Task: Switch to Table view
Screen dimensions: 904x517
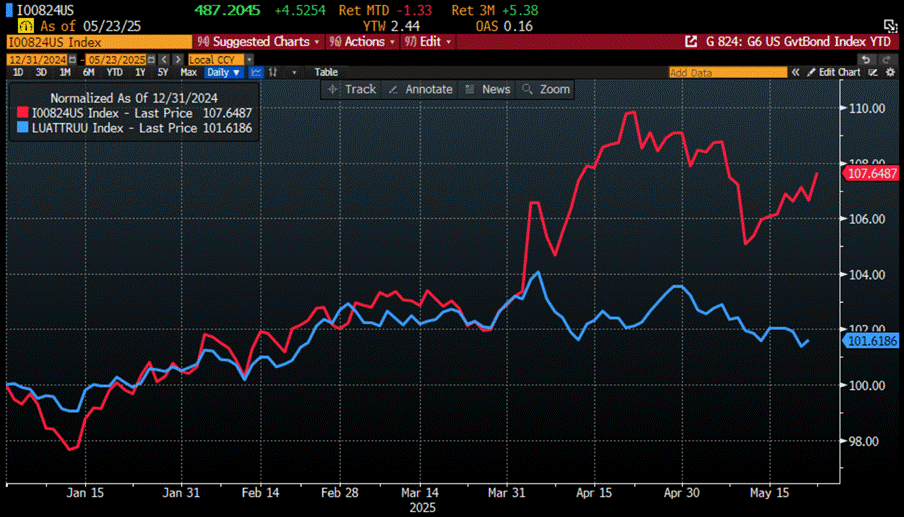Action: point(326,72)
